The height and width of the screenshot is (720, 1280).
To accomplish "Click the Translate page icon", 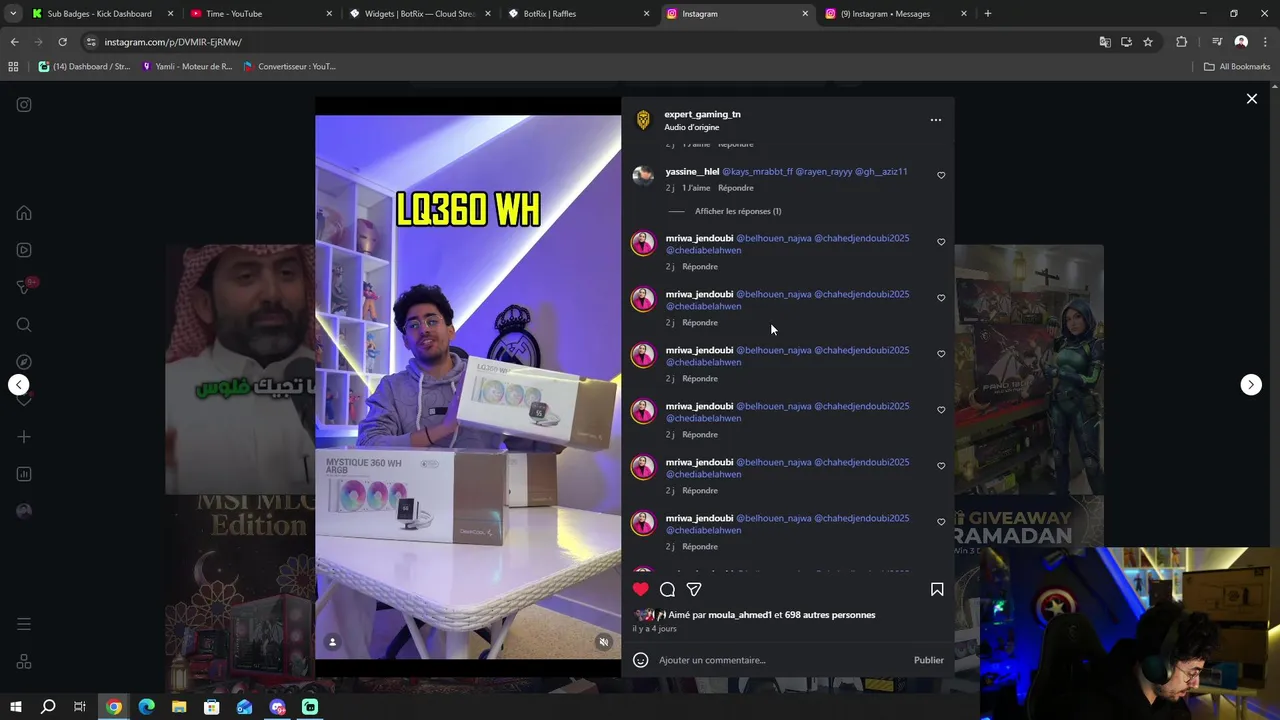I will 1105,42.
